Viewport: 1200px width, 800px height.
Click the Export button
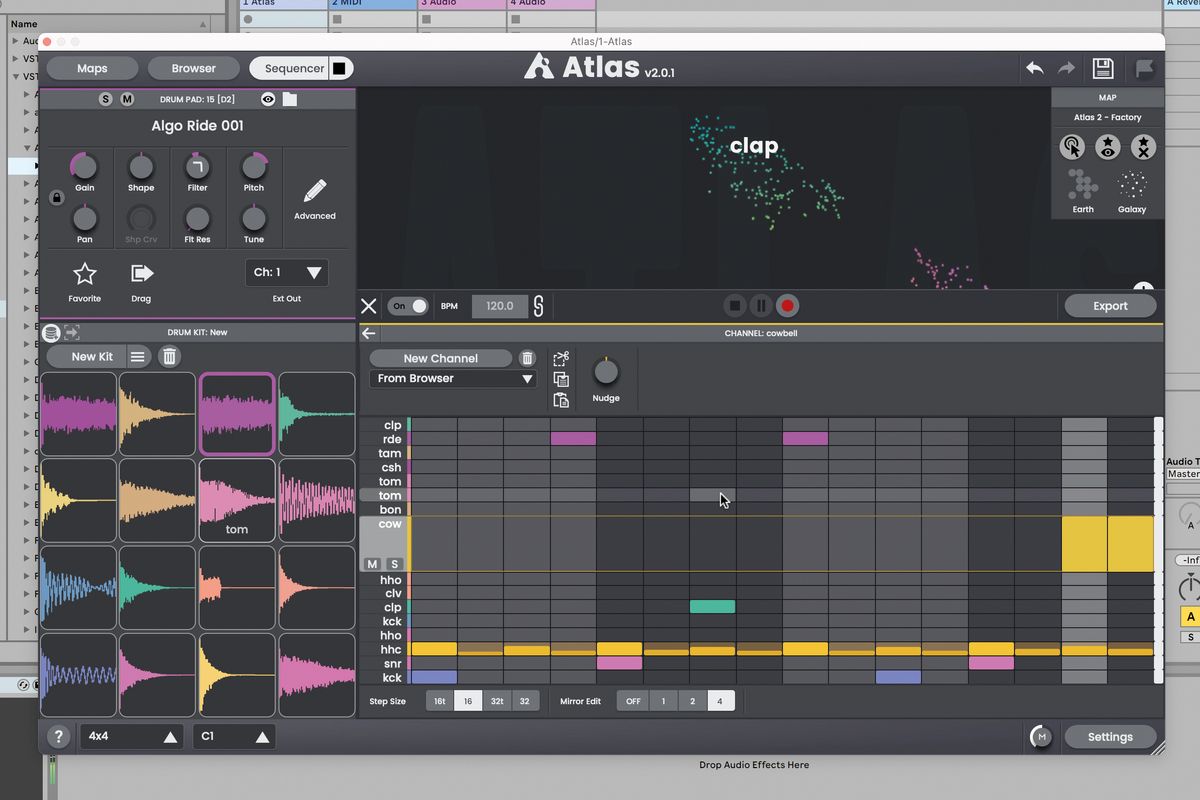tap(1110, 306)
